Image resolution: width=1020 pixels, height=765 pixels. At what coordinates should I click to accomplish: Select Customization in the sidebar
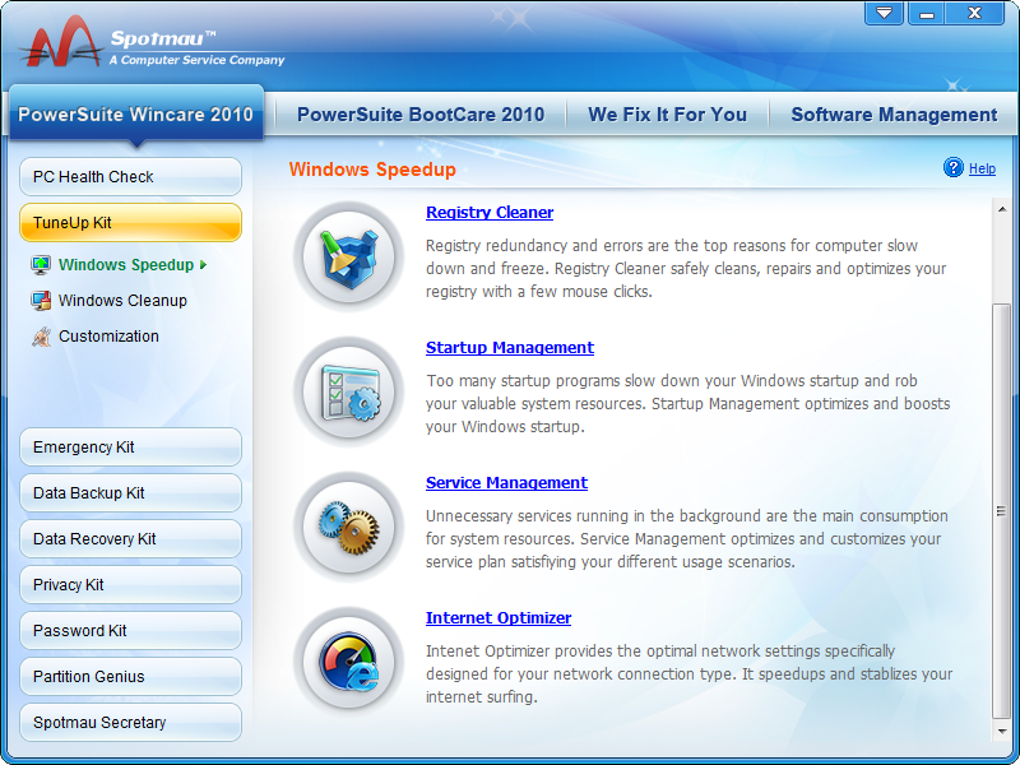[x=109, y=336]
